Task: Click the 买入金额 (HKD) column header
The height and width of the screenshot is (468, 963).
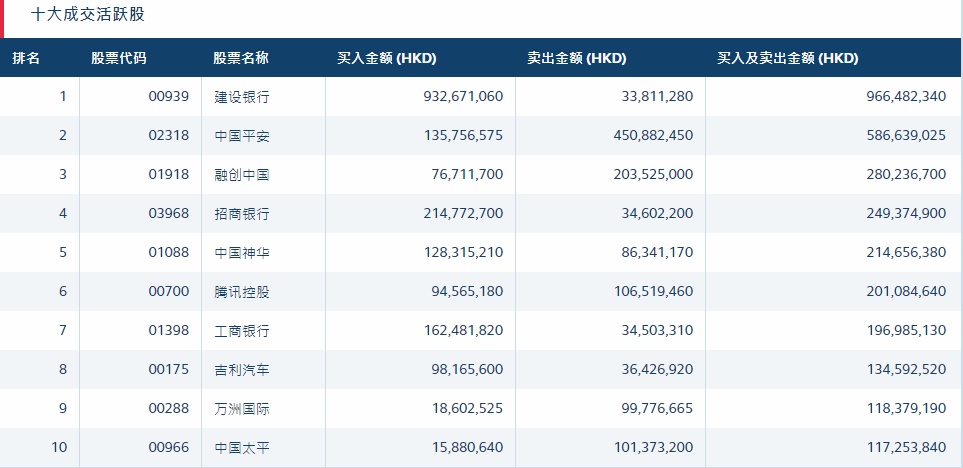Action: pyautogui.click(x=386, y=58)
